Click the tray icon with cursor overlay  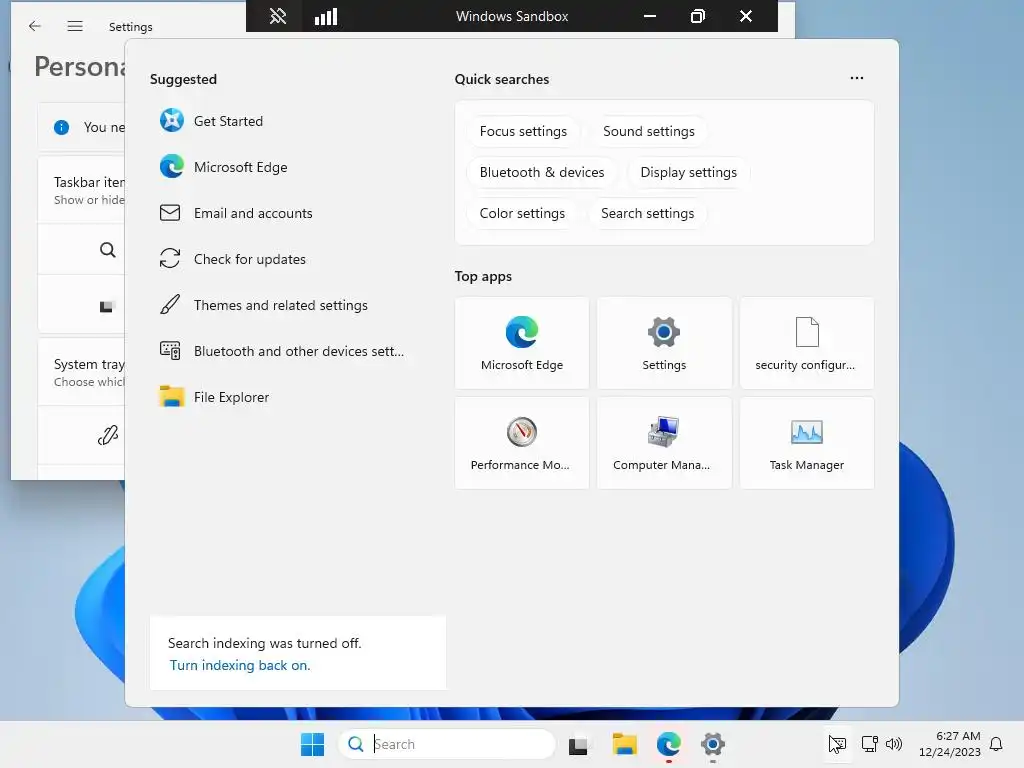(x=837, y=744)
